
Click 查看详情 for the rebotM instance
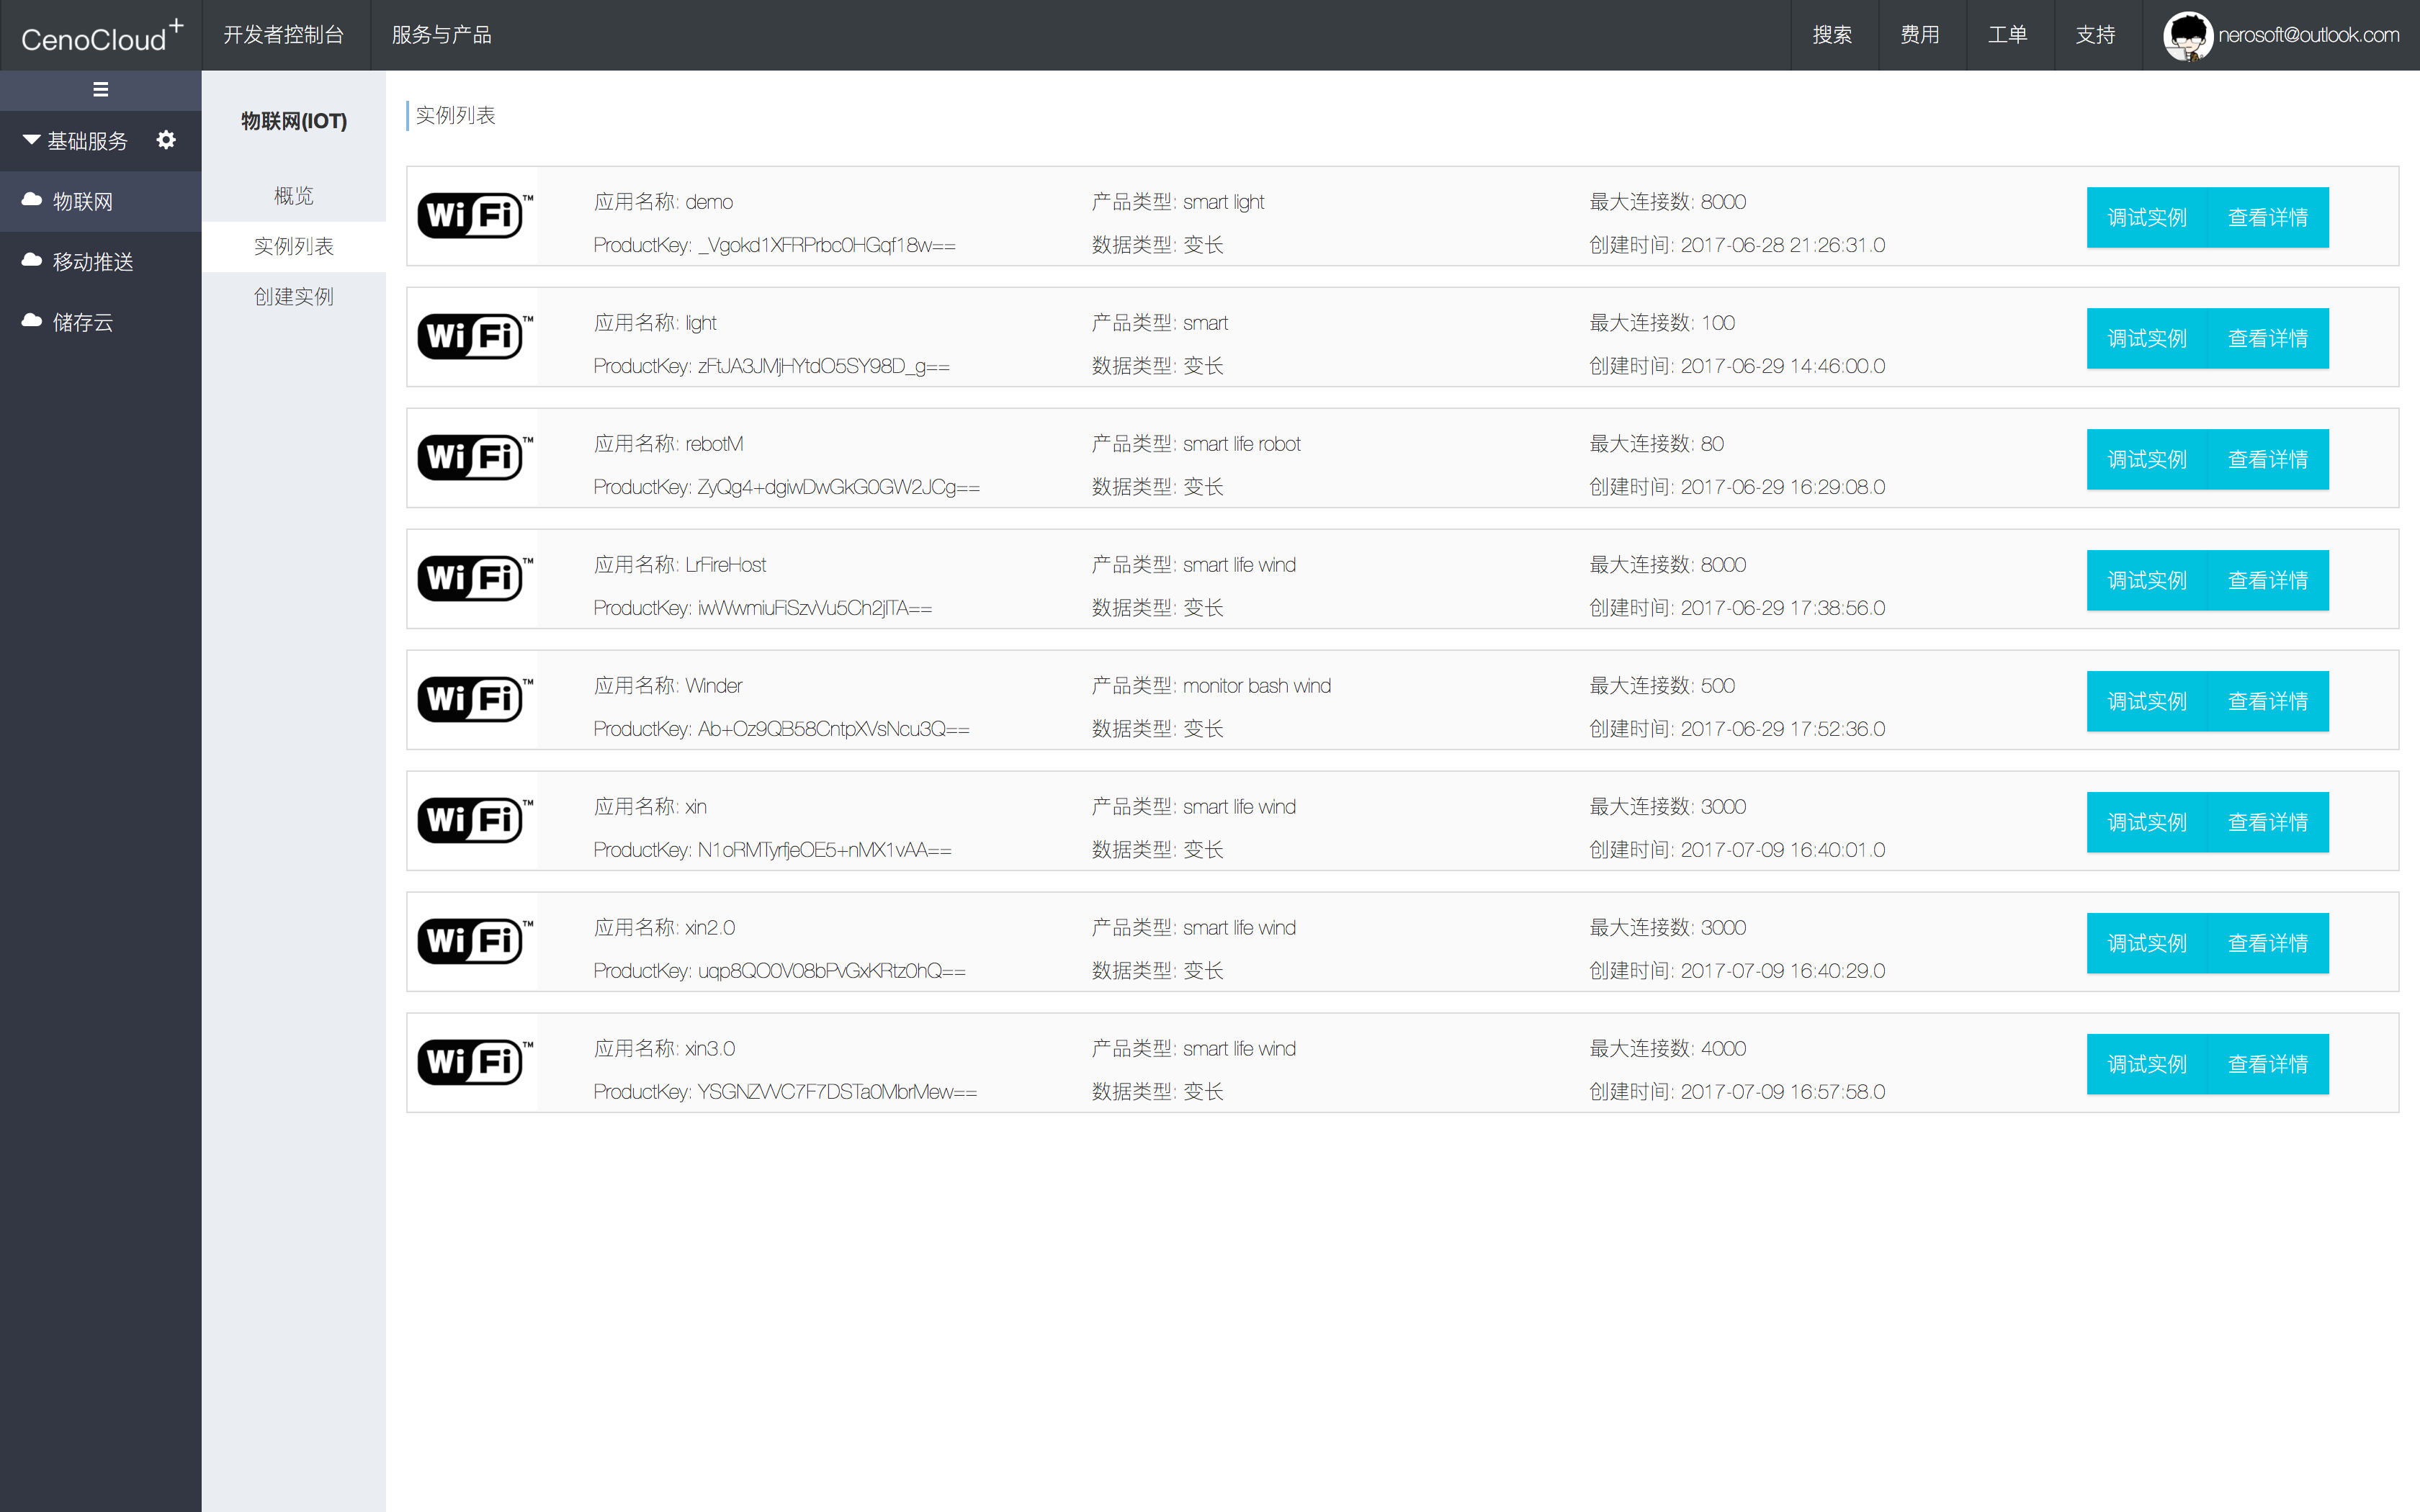coord(2267,459)
